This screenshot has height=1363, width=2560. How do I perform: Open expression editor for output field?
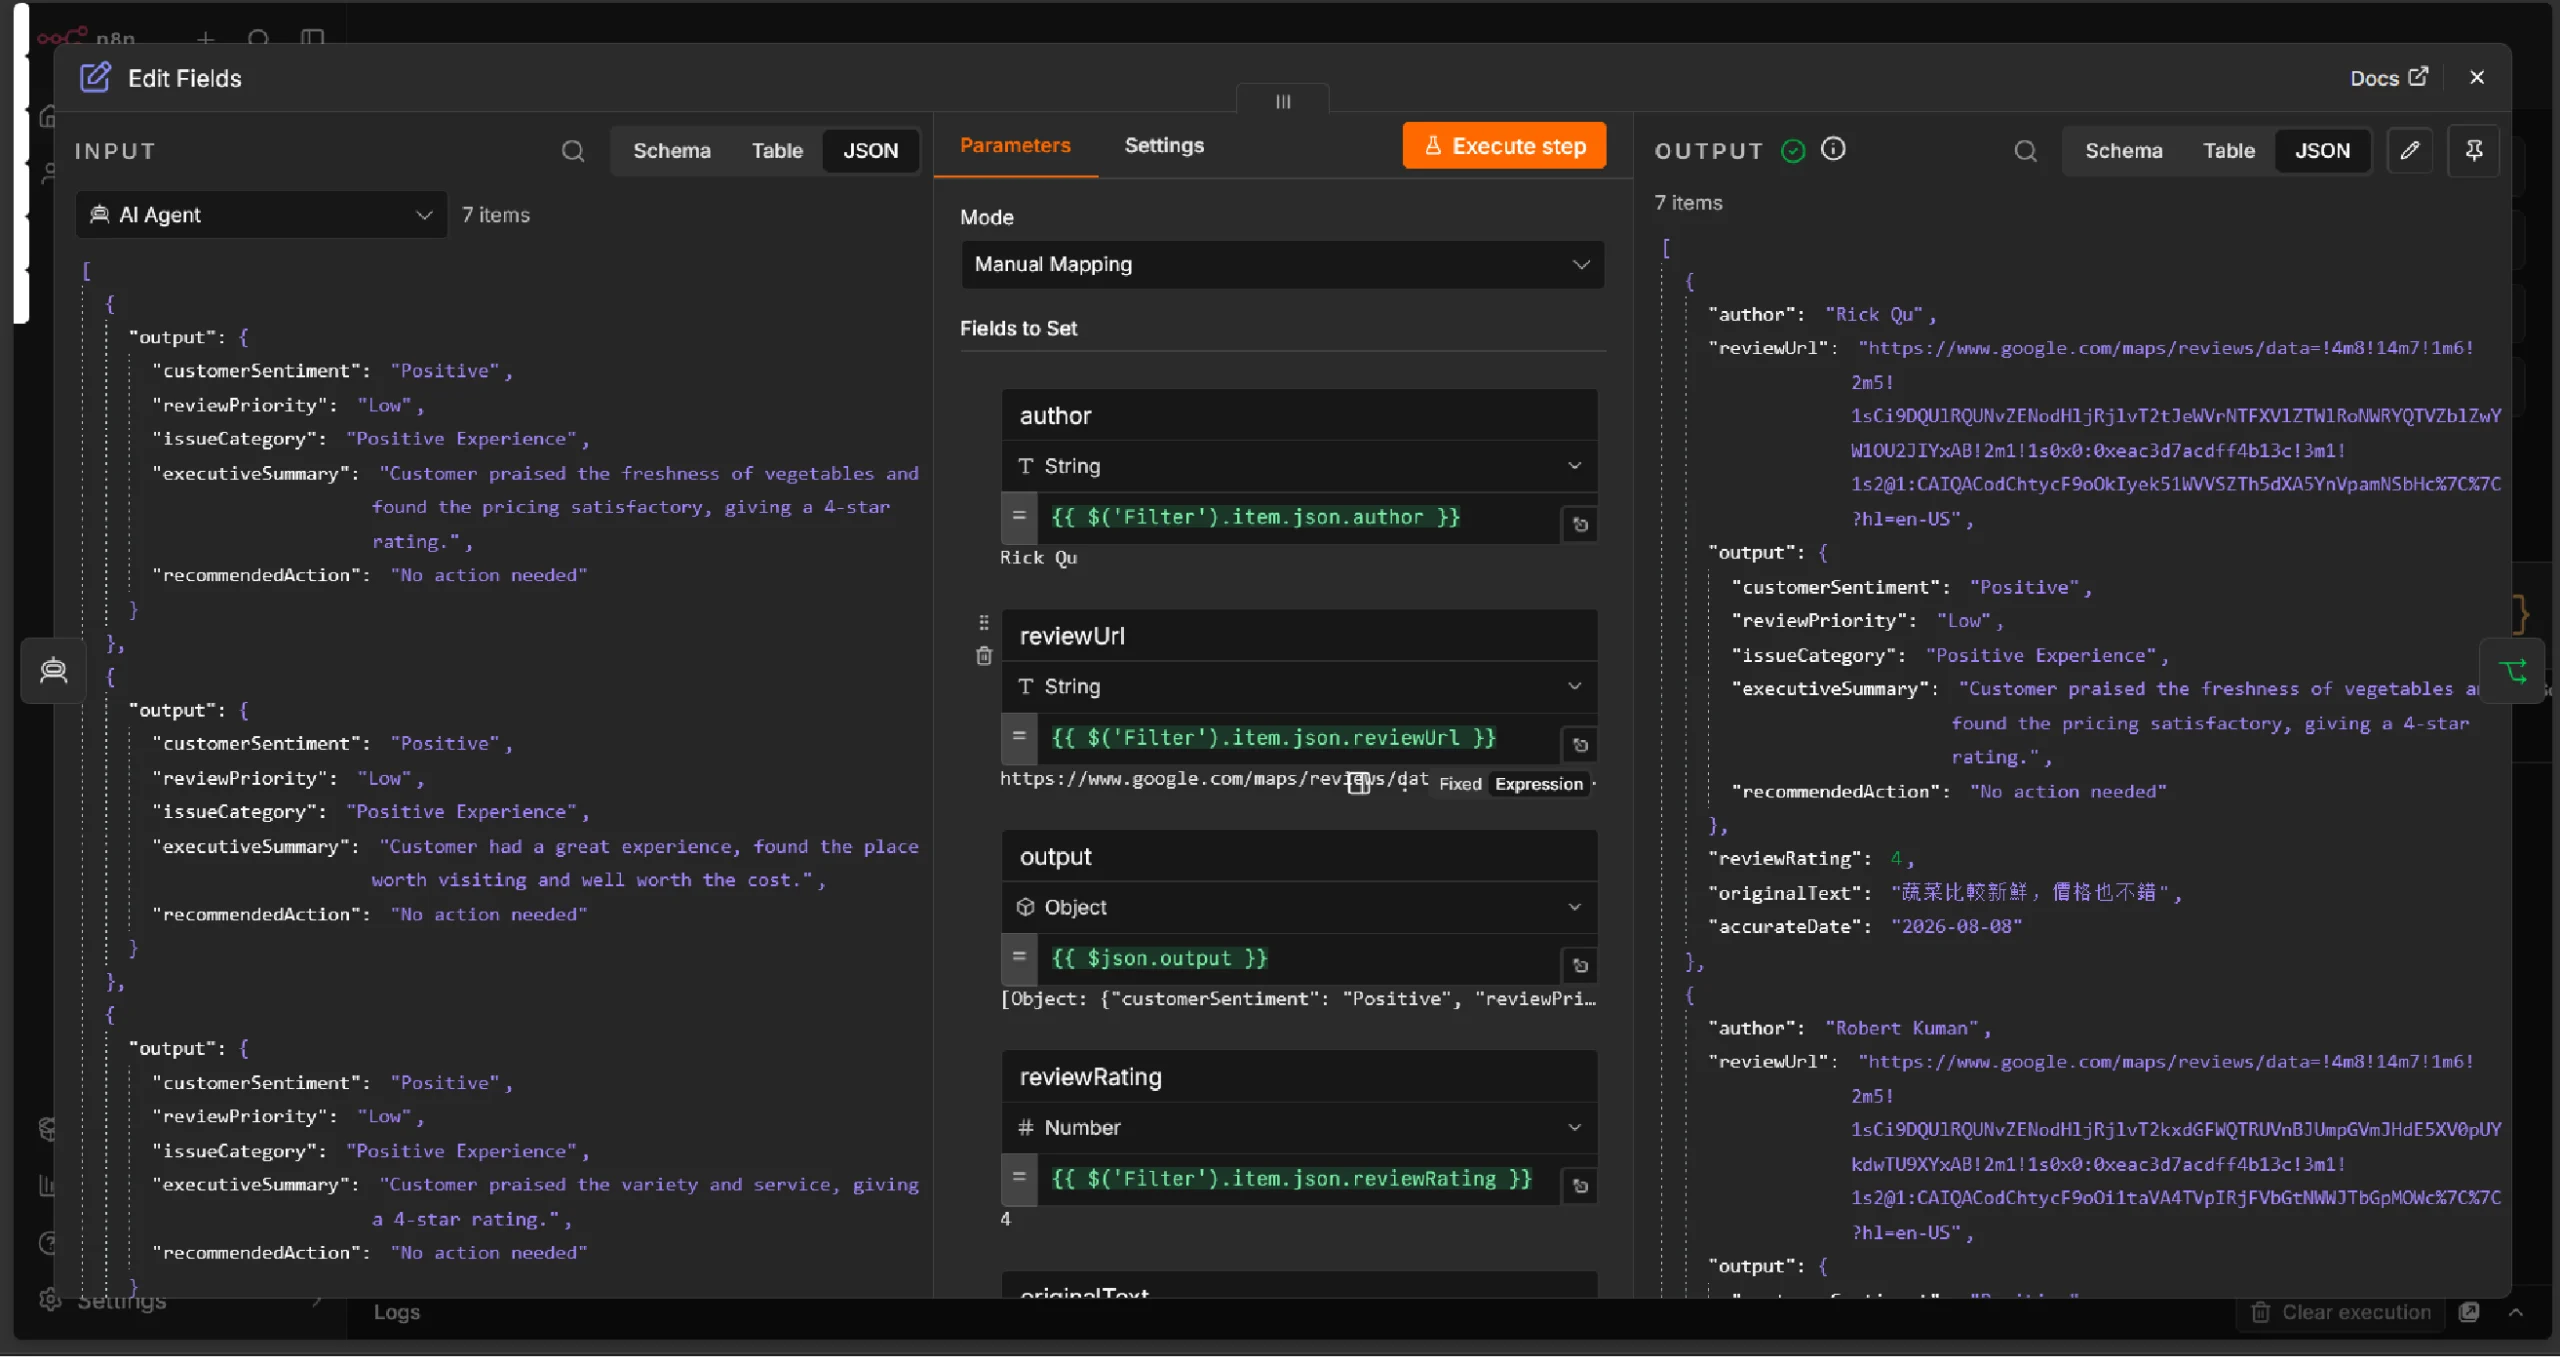click(x=1580, y=966)
